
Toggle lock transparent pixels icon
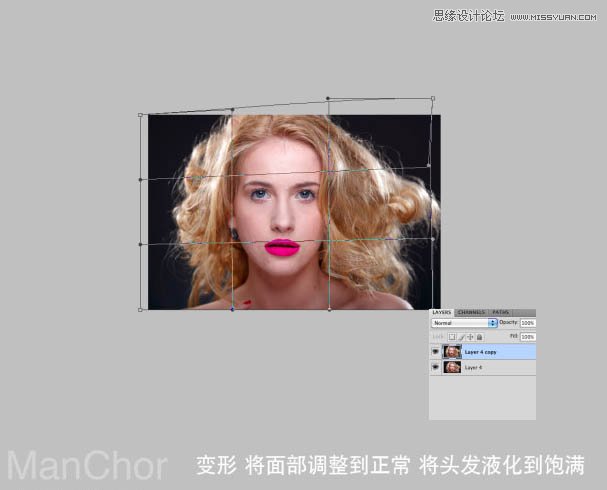[452, 337]
